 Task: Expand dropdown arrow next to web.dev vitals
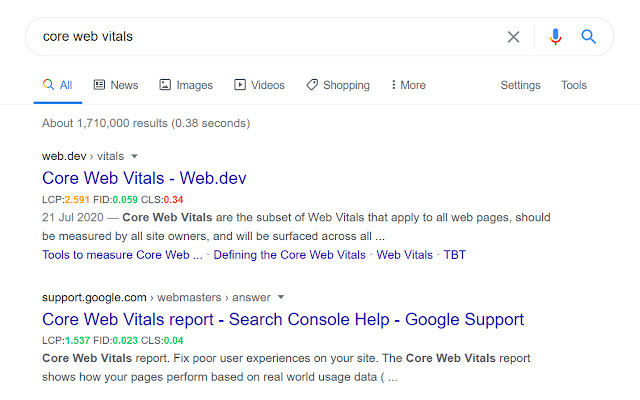click(x=135, y=156)
